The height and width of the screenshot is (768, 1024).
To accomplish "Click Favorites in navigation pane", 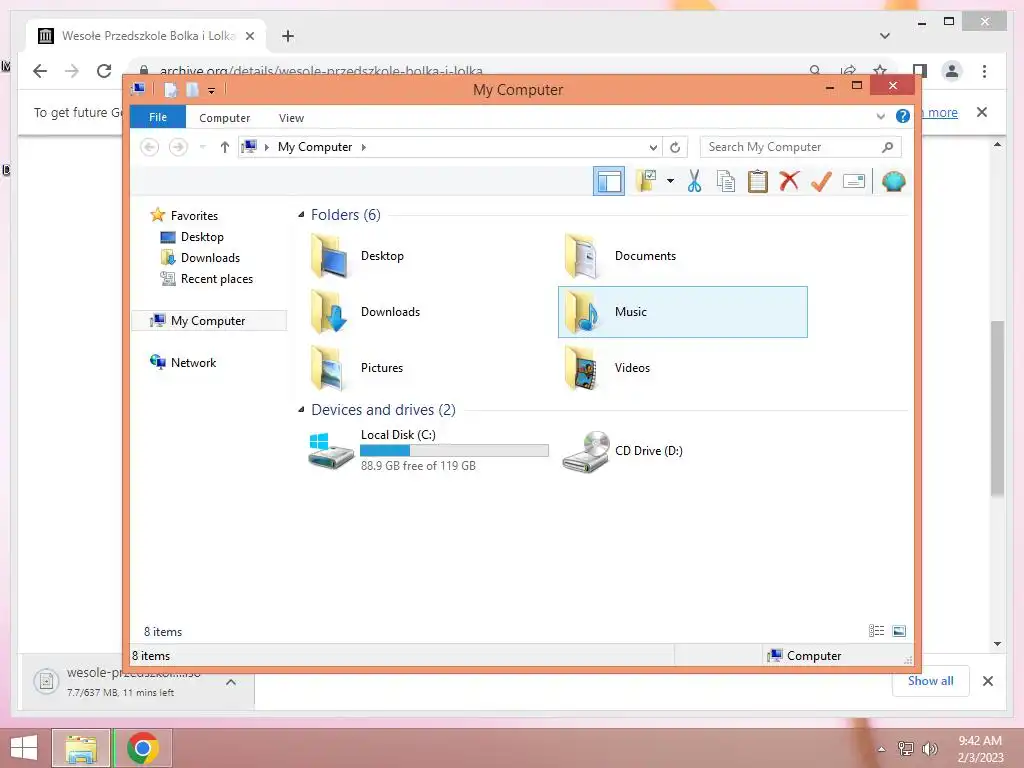I will point(194,216).
